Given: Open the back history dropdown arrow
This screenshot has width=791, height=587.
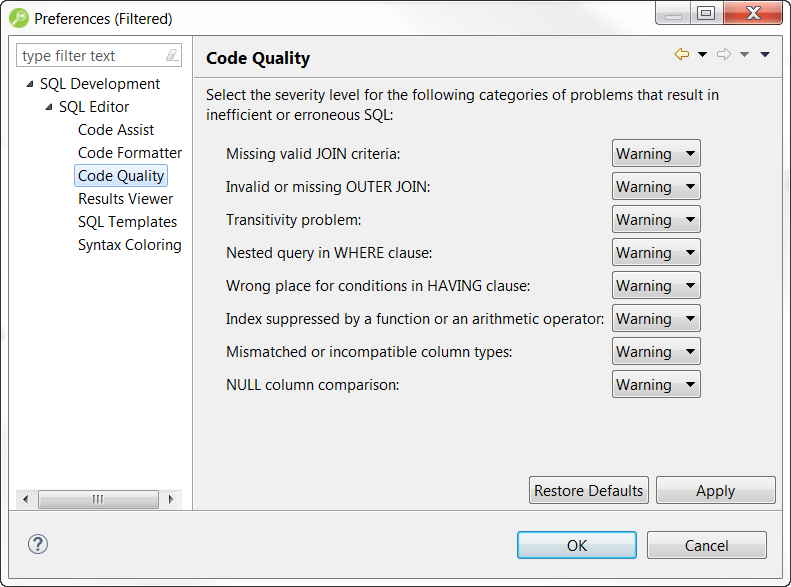Looking at the screenshot, I should tap(702, 55).
